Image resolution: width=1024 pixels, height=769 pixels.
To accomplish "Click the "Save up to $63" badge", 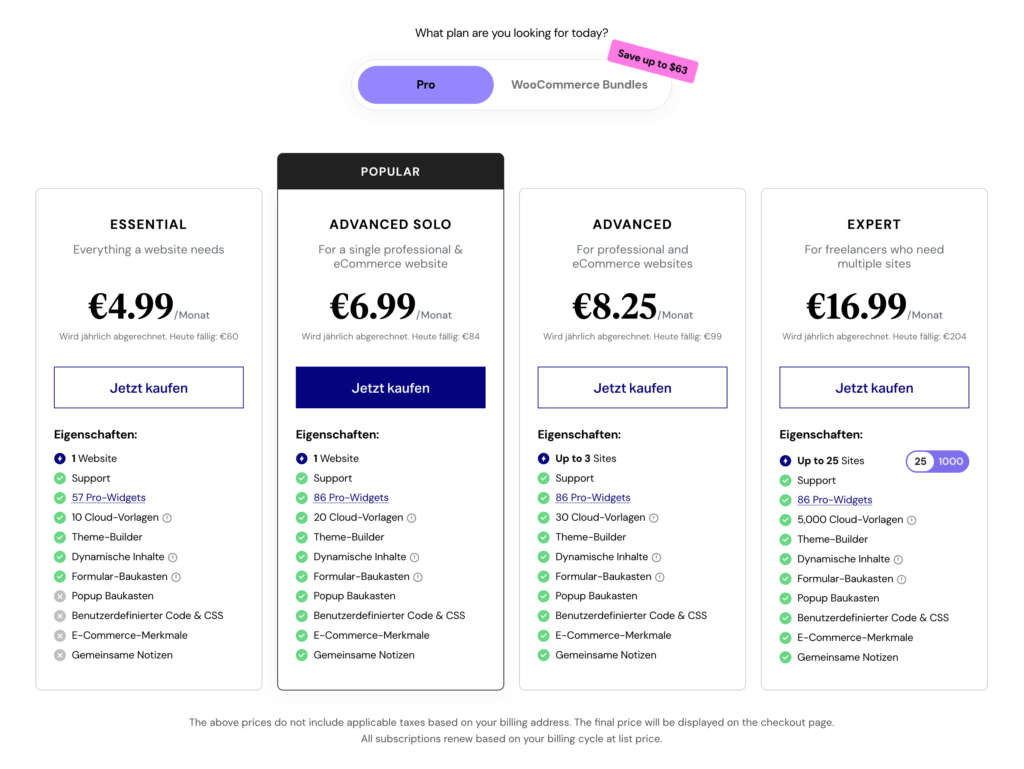I will (x=652, y=62).
